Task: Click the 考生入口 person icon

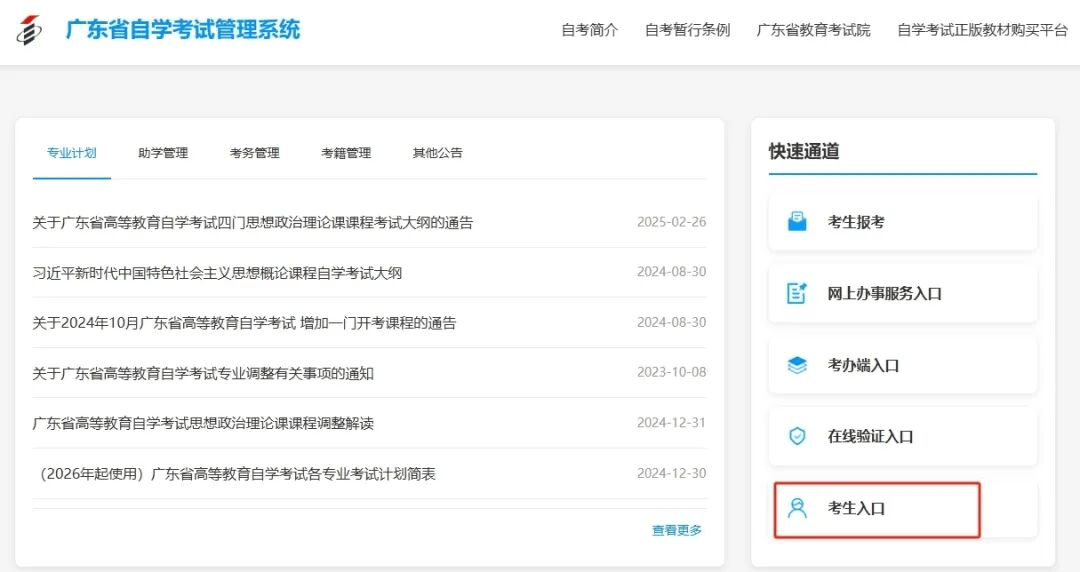Action: click(x=797, y=508)
